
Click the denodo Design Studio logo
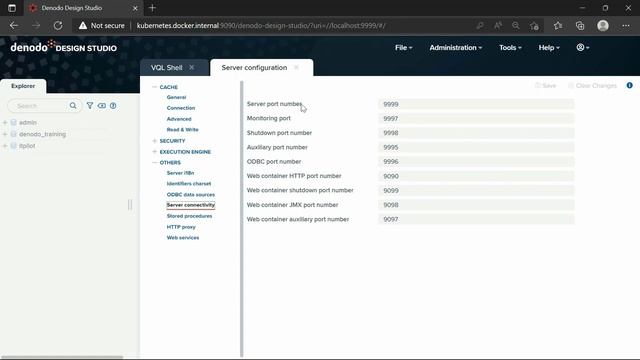tap(64, 47)
